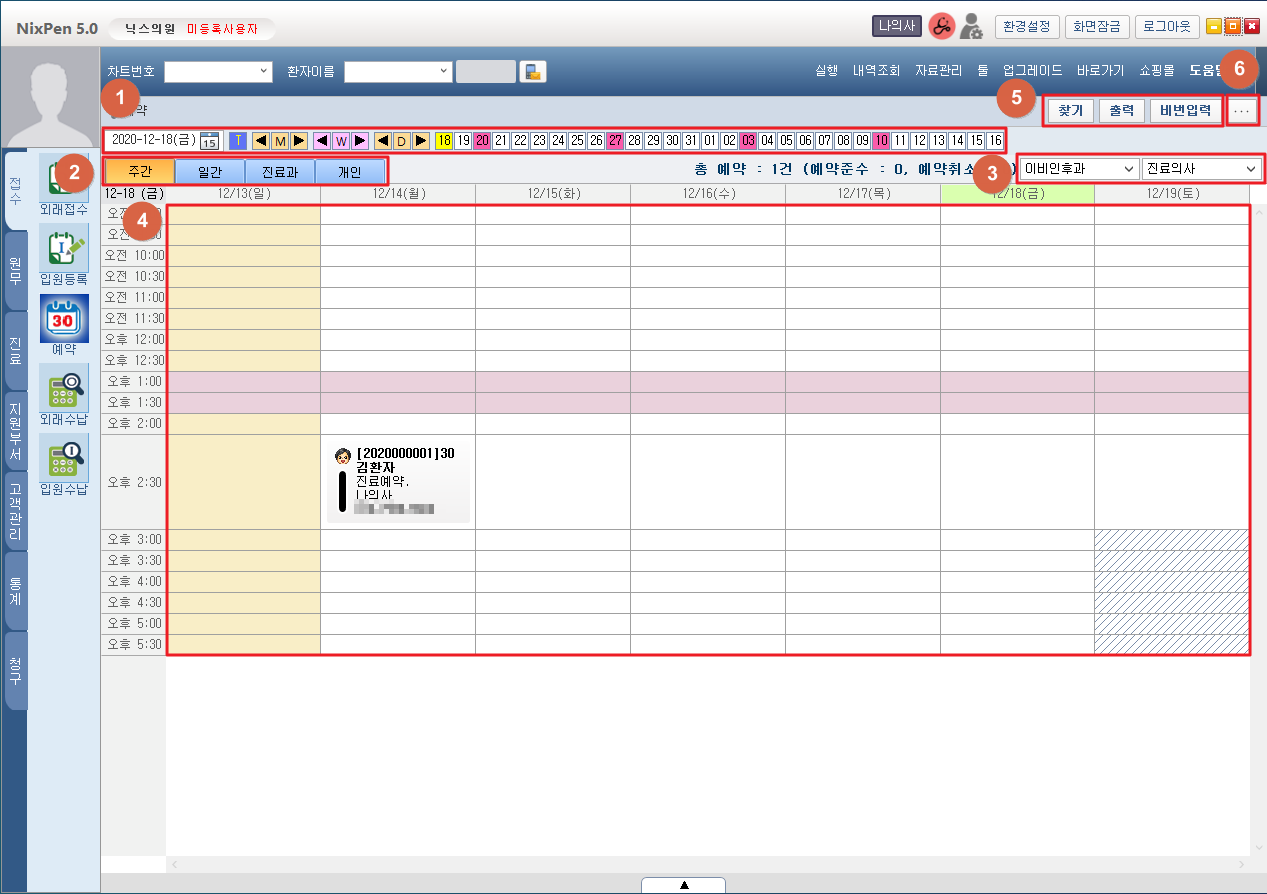Open the user settings gear icon

tap(970, 28)
